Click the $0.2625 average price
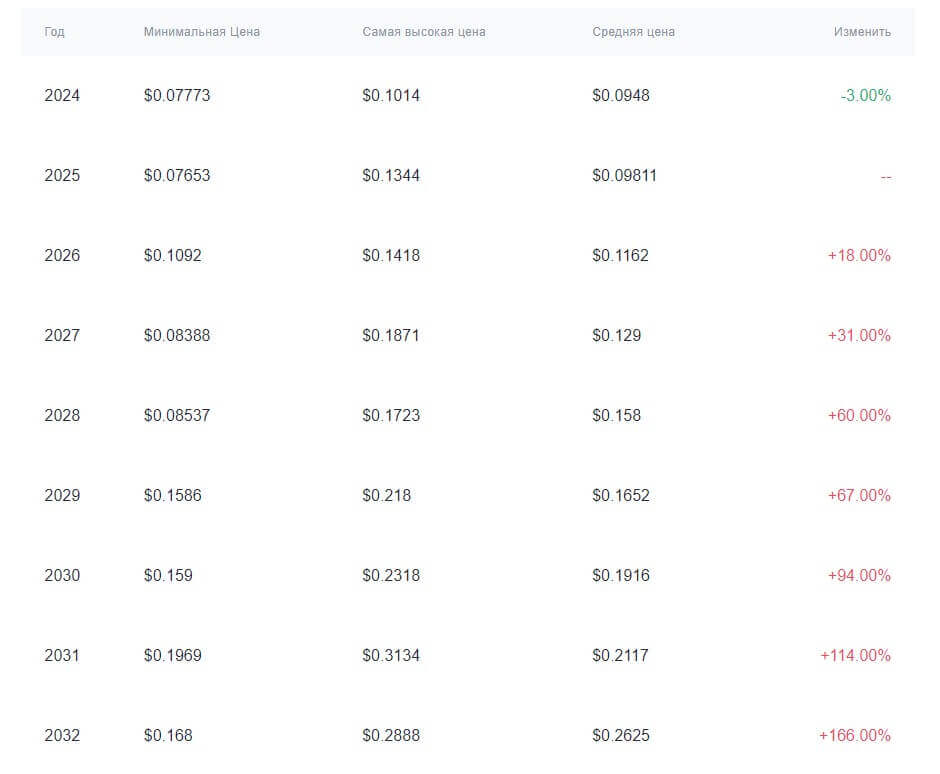Image resolution: width=940 pixels, height=774 pixels. [620, 736]
